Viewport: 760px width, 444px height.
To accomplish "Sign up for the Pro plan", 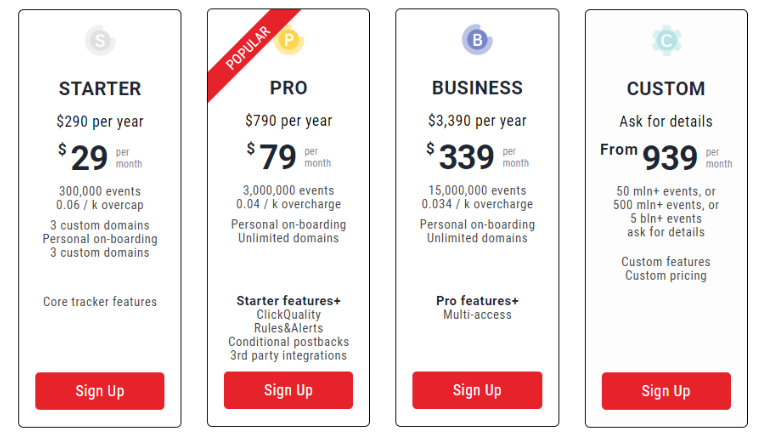I will coord(288,390).
